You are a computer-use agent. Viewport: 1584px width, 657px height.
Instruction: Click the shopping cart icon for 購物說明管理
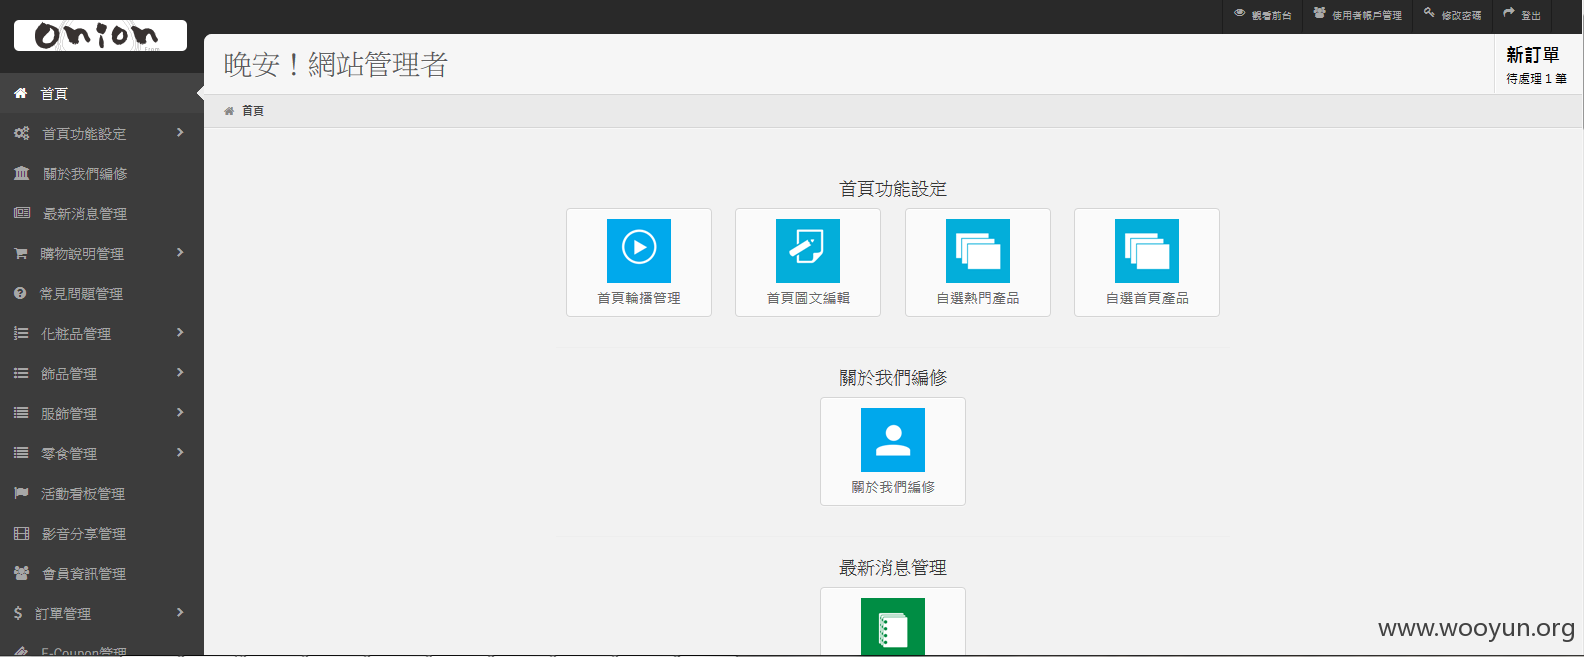(20, 253)
